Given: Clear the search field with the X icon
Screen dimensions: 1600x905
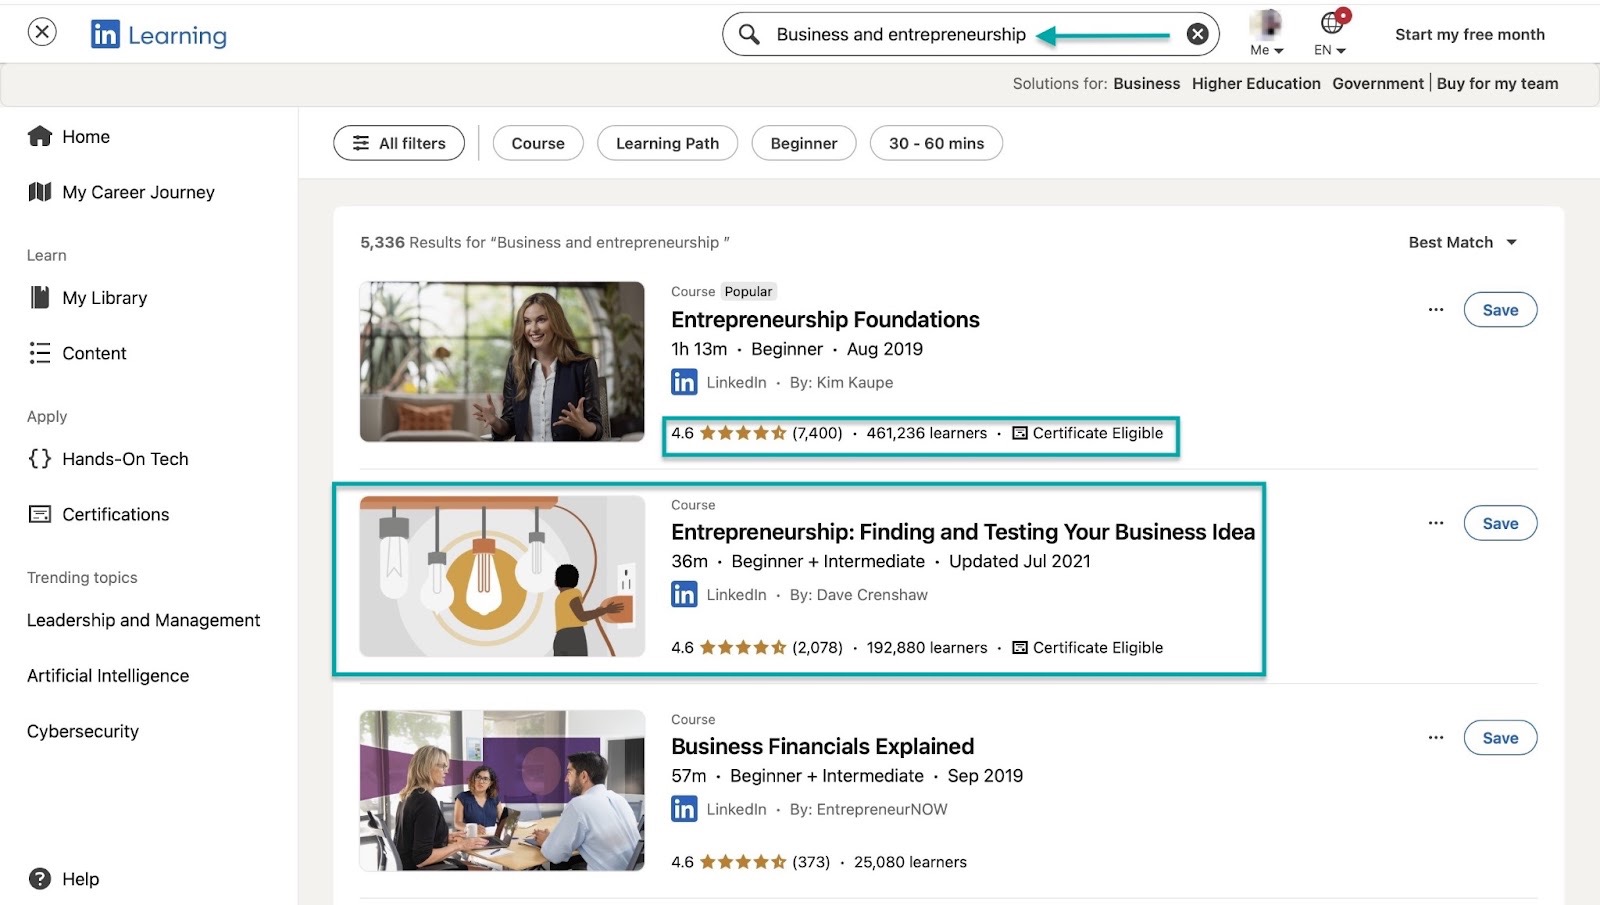Looking at the screenshot, I should coord(1197,33).
